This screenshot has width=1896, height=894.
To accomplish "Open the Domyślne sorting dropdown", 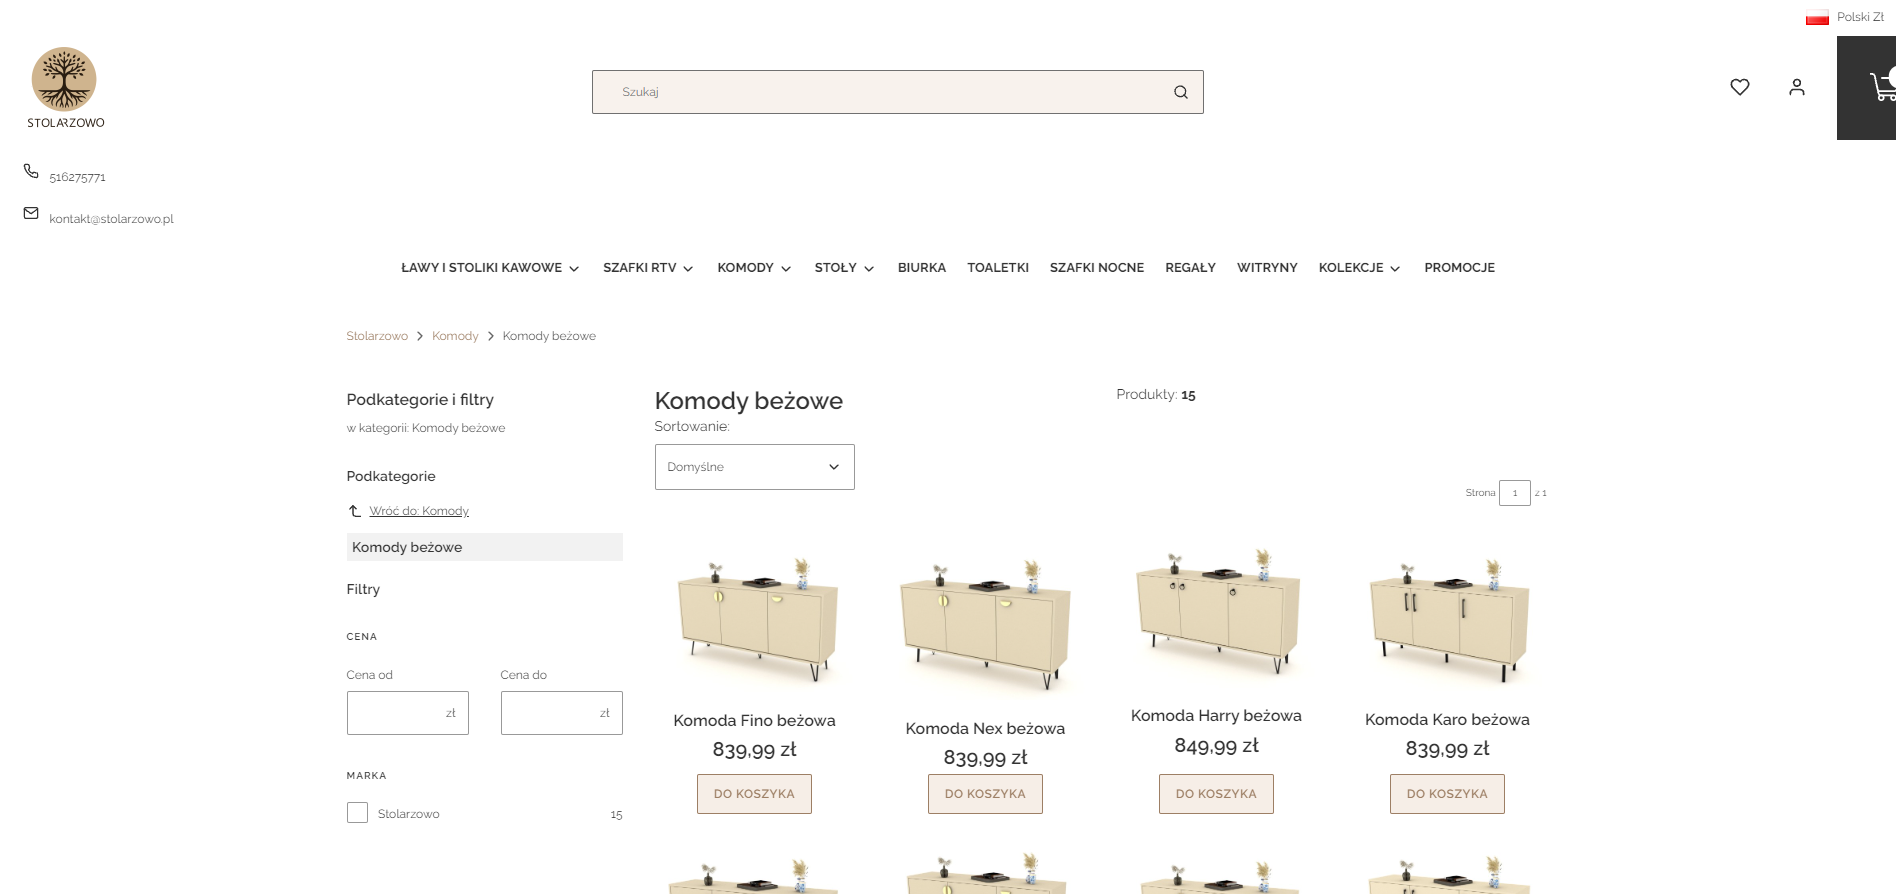I will pyautogui.click(x=754, y=467).
